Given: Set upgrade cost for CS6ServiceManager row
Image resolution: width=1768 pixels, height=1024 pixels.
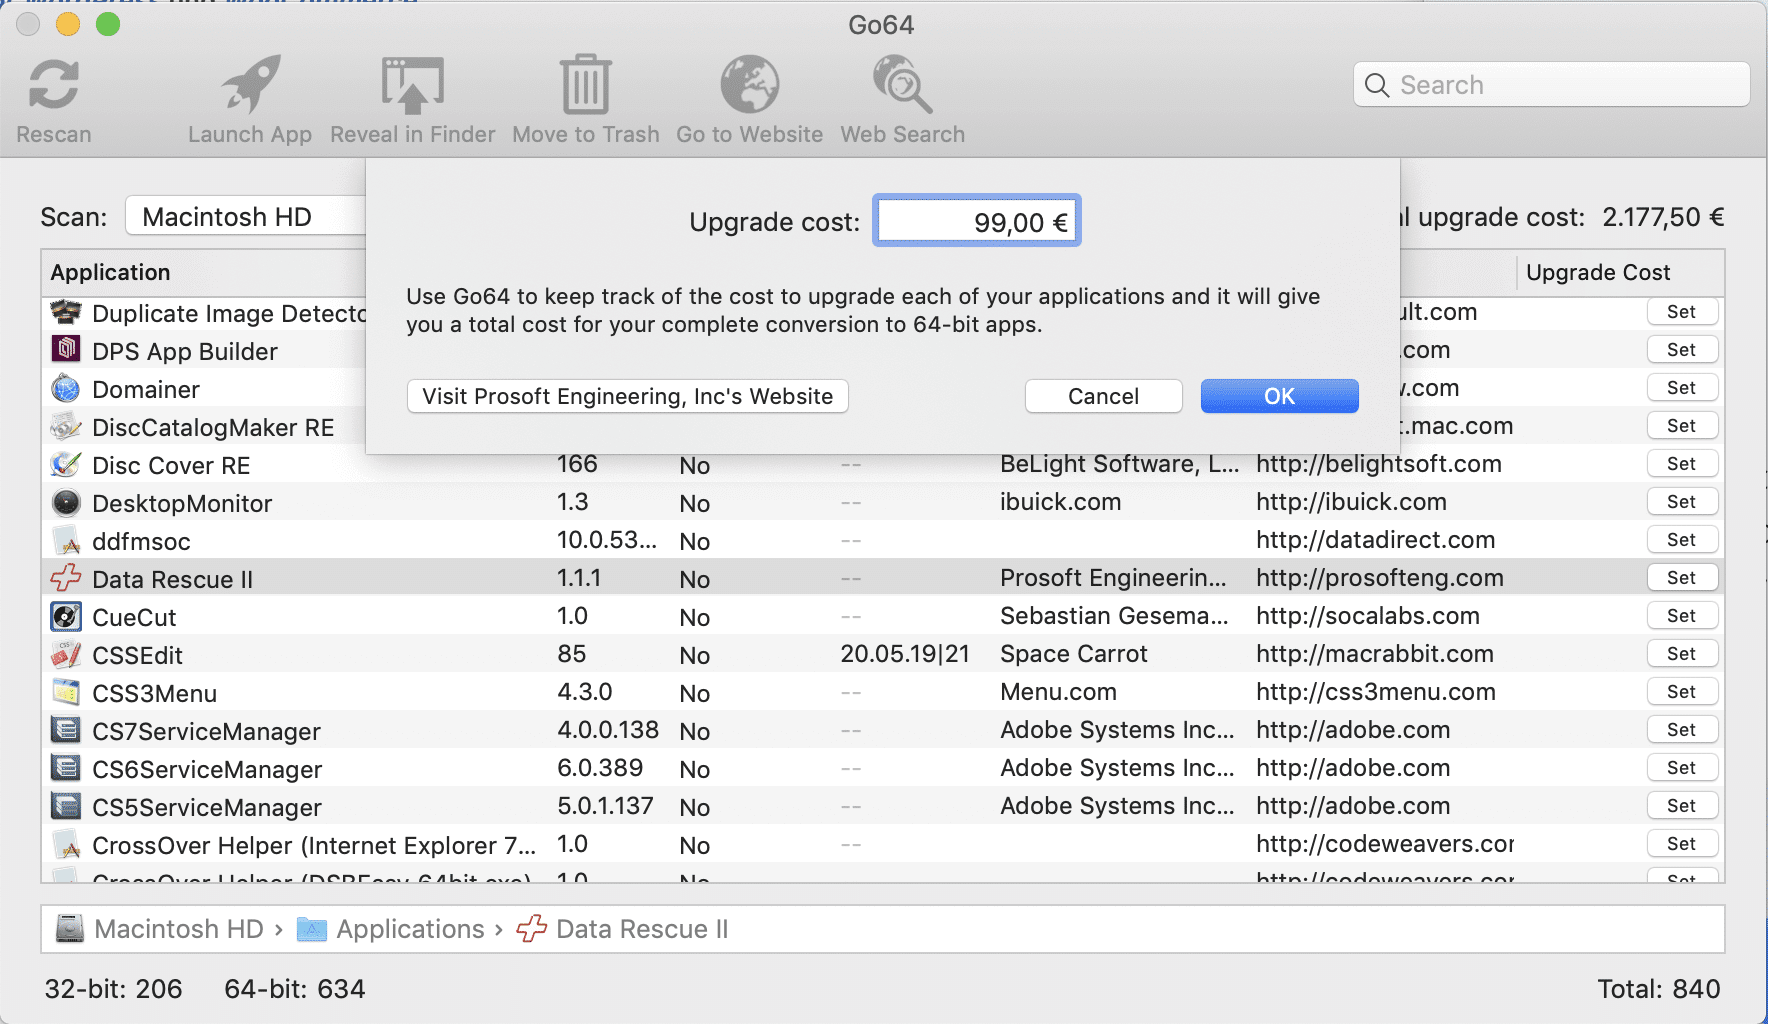Looking at the screenshot, I should [x=1682, y=768].
